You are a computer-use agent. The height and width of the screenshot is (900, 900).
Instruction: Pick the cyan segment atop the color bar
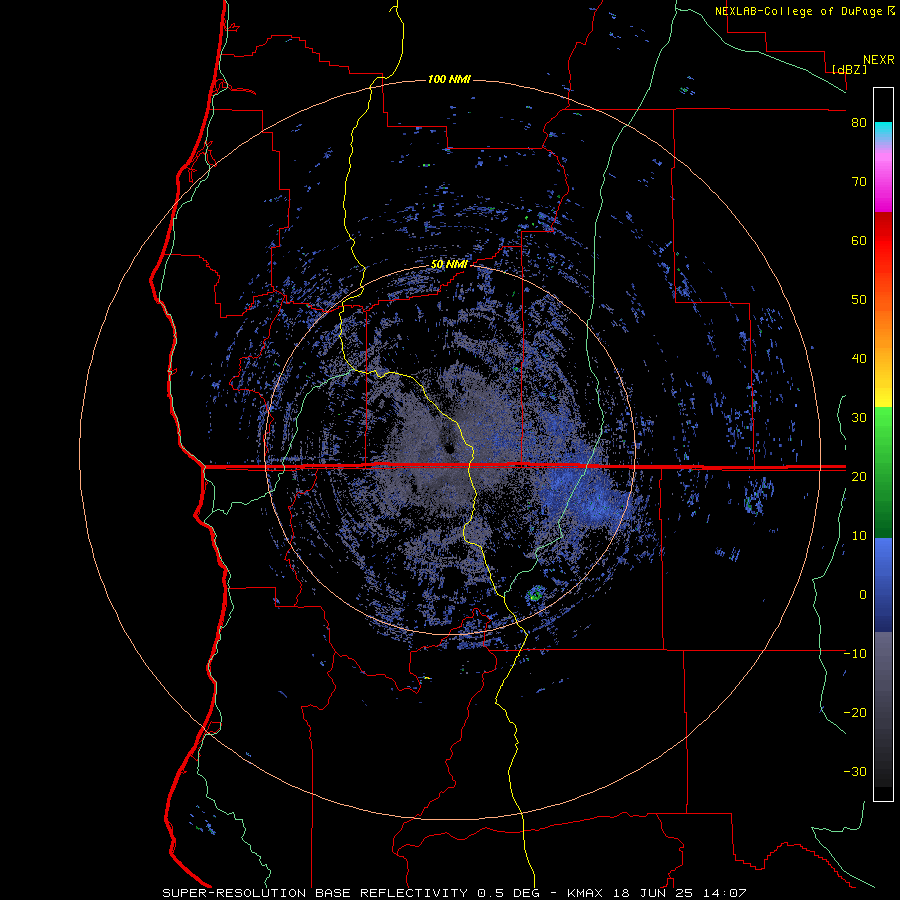pyautogui.click(x=883, y=132)
